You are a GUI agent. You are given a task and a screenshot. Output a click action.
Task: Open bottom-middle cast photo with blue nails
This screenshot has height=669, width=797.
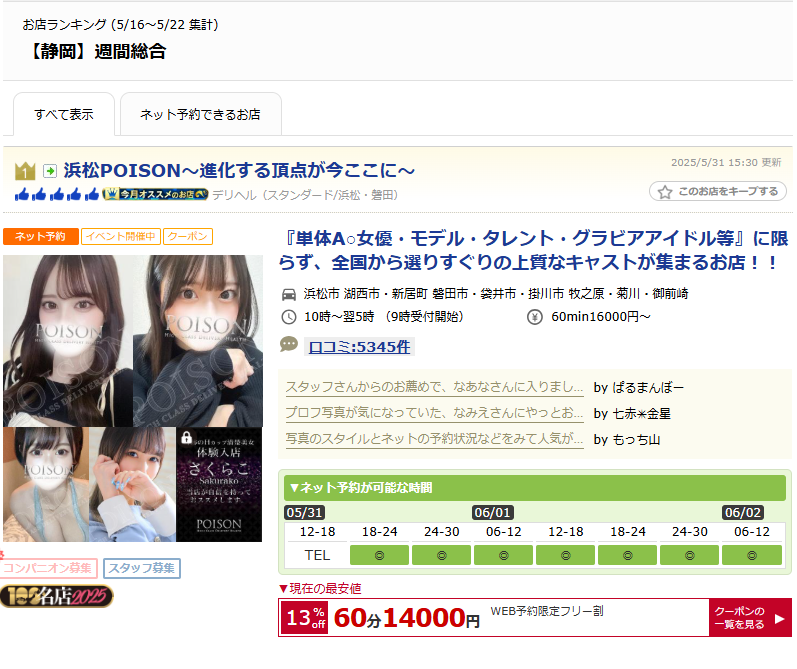click(133, 484)
